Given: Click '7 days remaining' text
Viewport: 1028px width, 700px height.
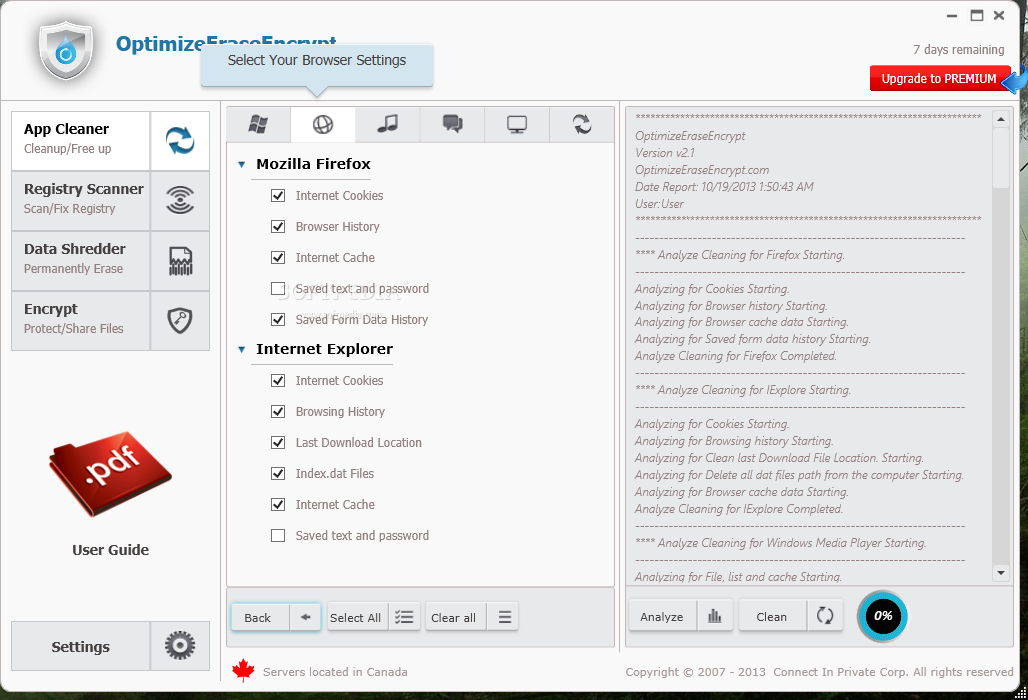Looking at the screenshot, I should [x=959, y=50].
